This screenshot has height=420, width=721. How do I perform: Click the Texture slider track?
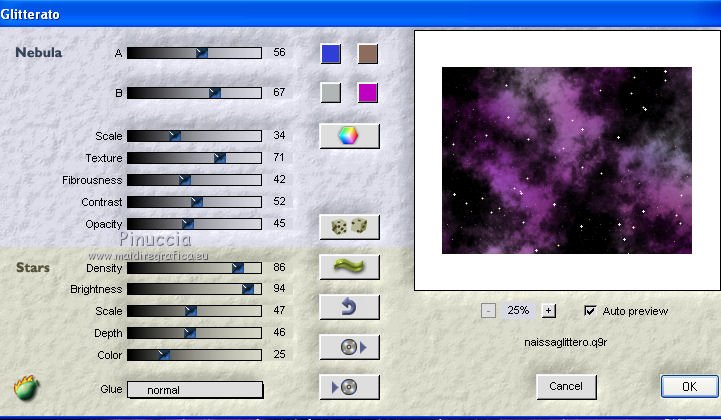(x=195, y=158)
